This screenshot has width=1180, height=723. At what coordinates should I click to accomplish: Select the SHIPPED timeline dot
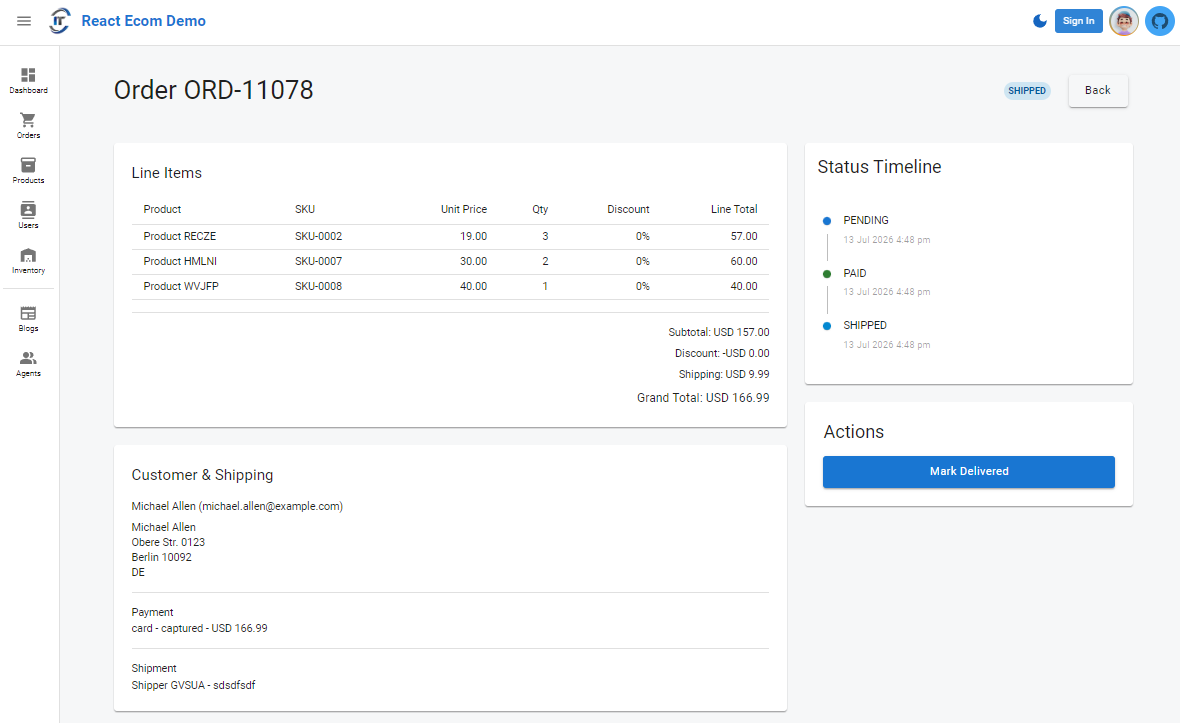point(827,326)
